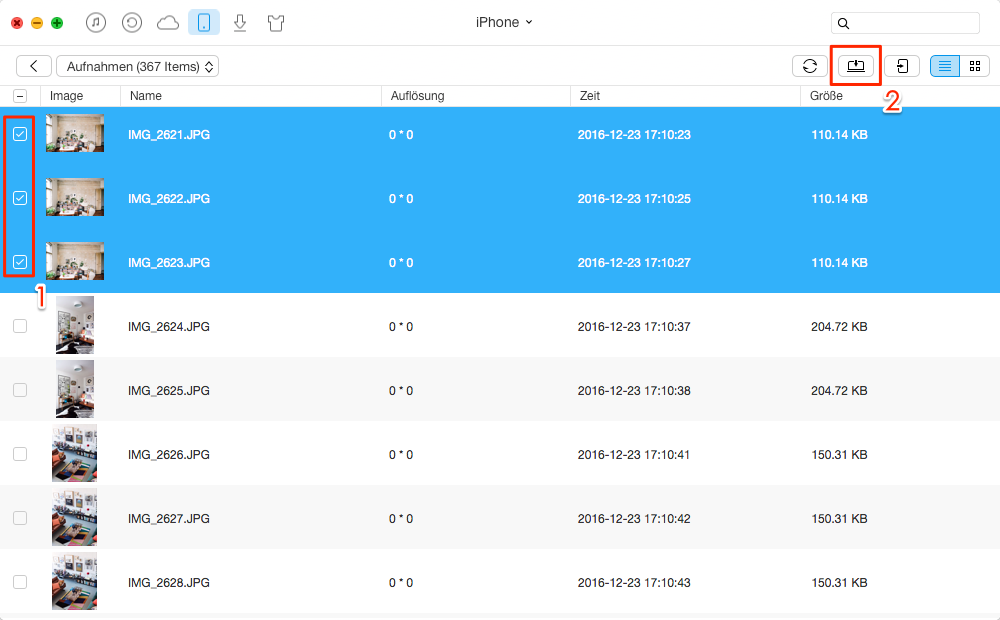Switch to grid thumbnail view

point(974,66)
